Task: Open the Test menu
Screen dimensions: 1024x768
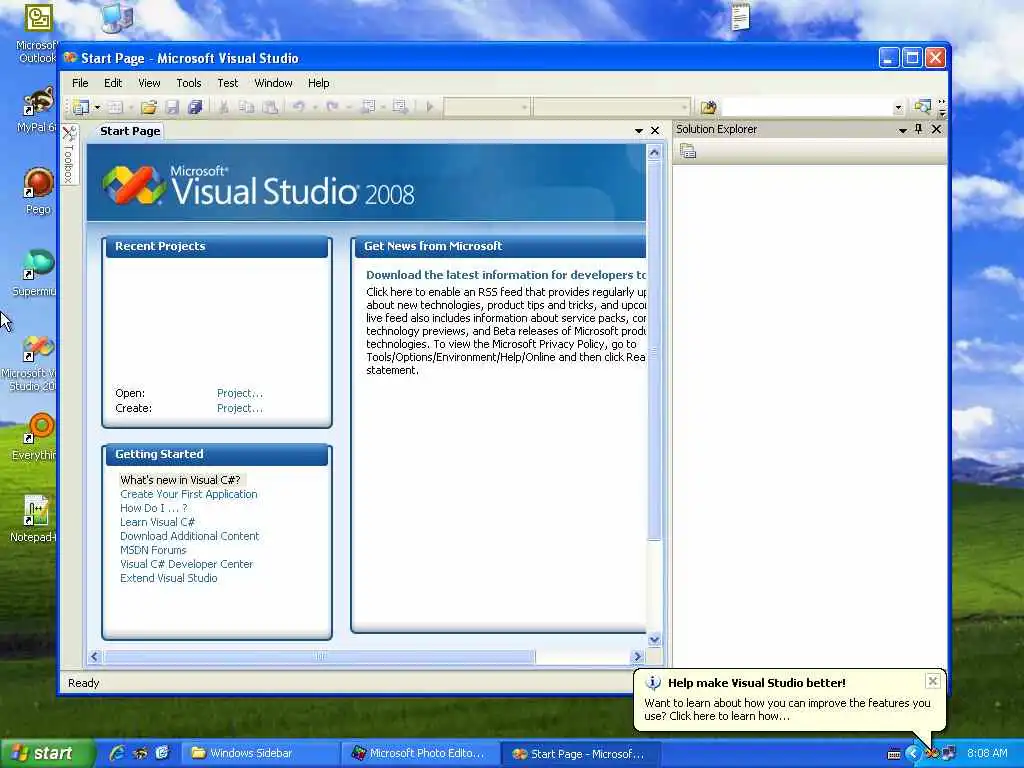Action: coord(227,83)
